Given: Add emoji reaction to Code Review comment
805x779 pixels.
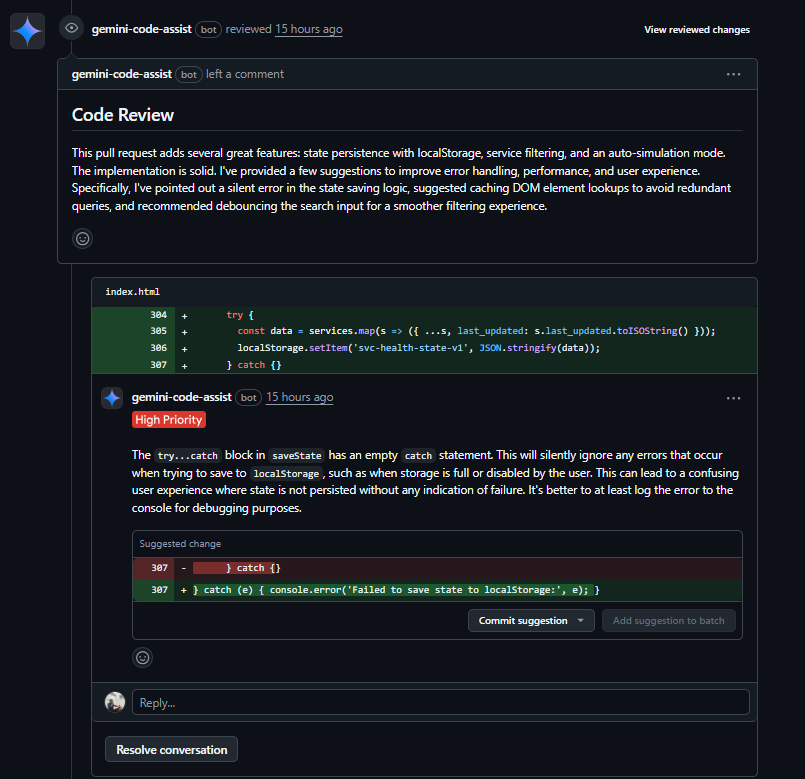Looking at the screenshot, I should (83, 238).
